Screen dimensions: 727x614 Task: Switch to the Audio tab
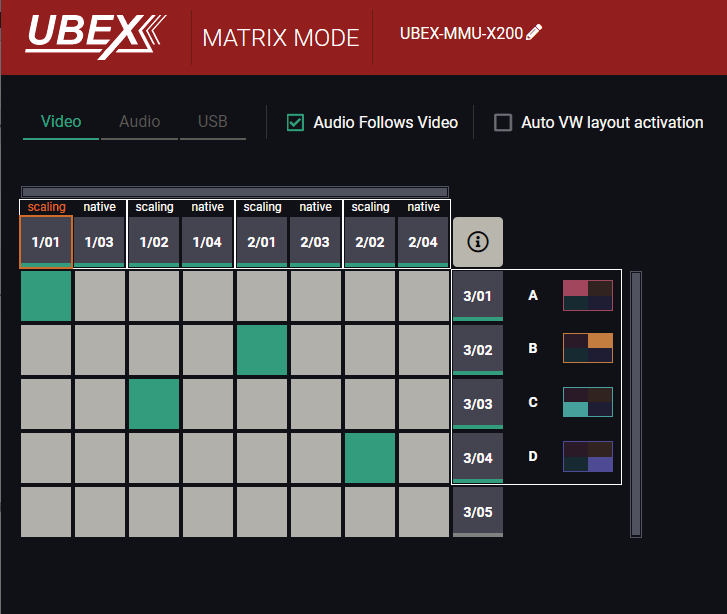coord(140,122)
